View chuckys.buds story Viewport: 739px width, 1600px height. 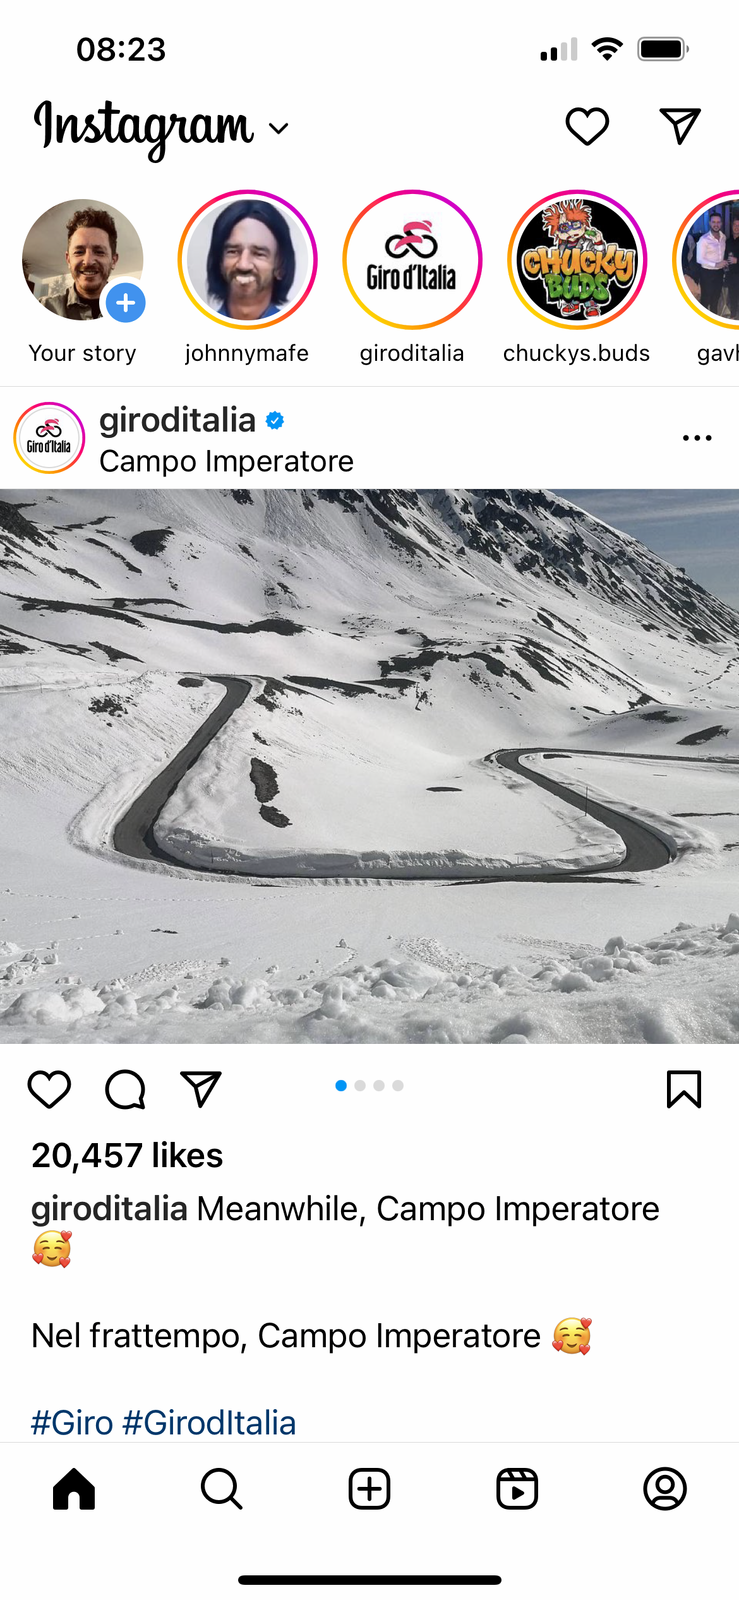[x=577, y=260]
